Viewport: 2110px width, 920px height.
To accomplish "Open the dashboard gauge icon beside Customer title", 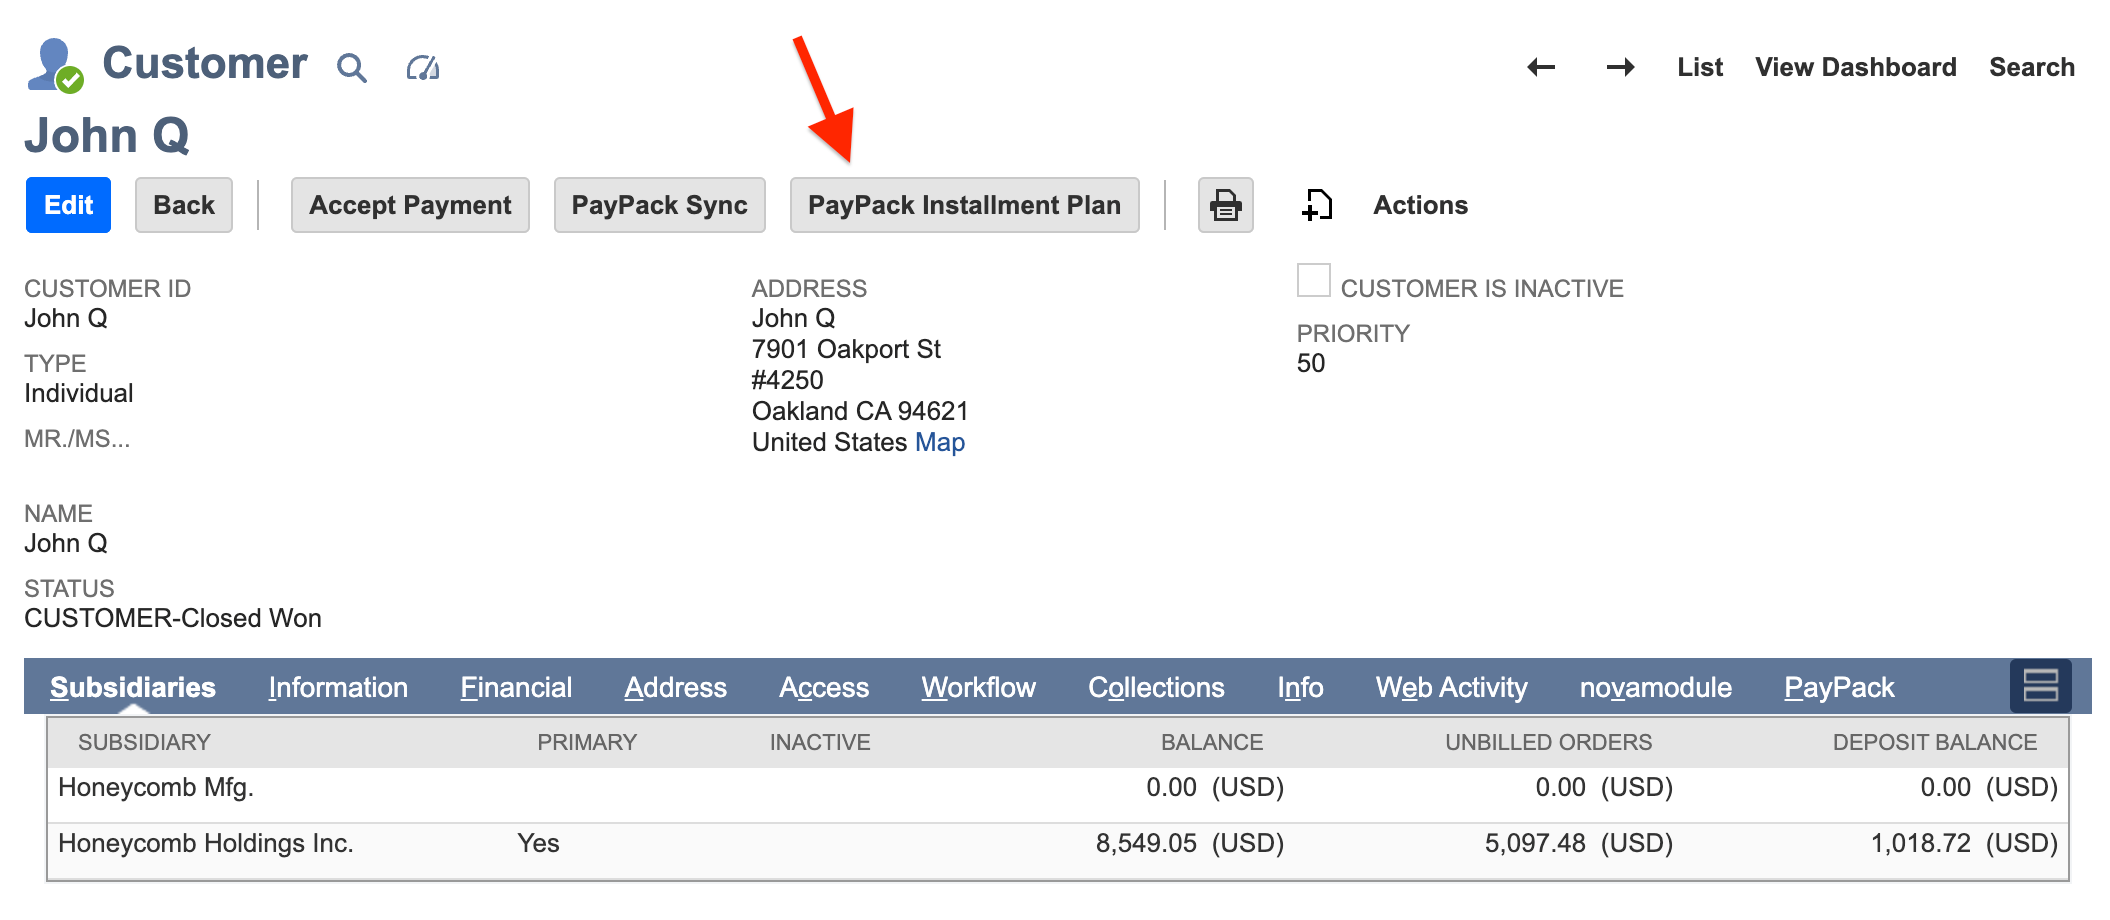I will click(422, 66).
